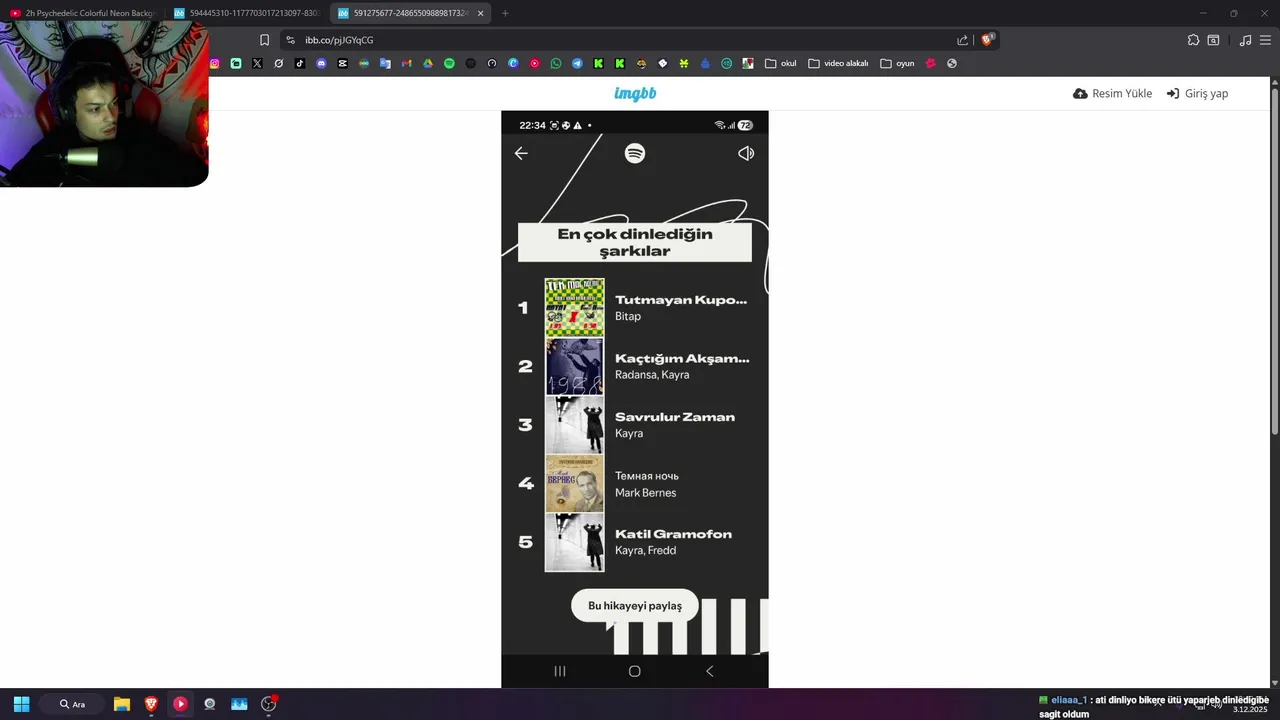Open the CapCut bookmark
This screenshot has height=720, width=1280.
pyautogui.click(x=342, y=63)
